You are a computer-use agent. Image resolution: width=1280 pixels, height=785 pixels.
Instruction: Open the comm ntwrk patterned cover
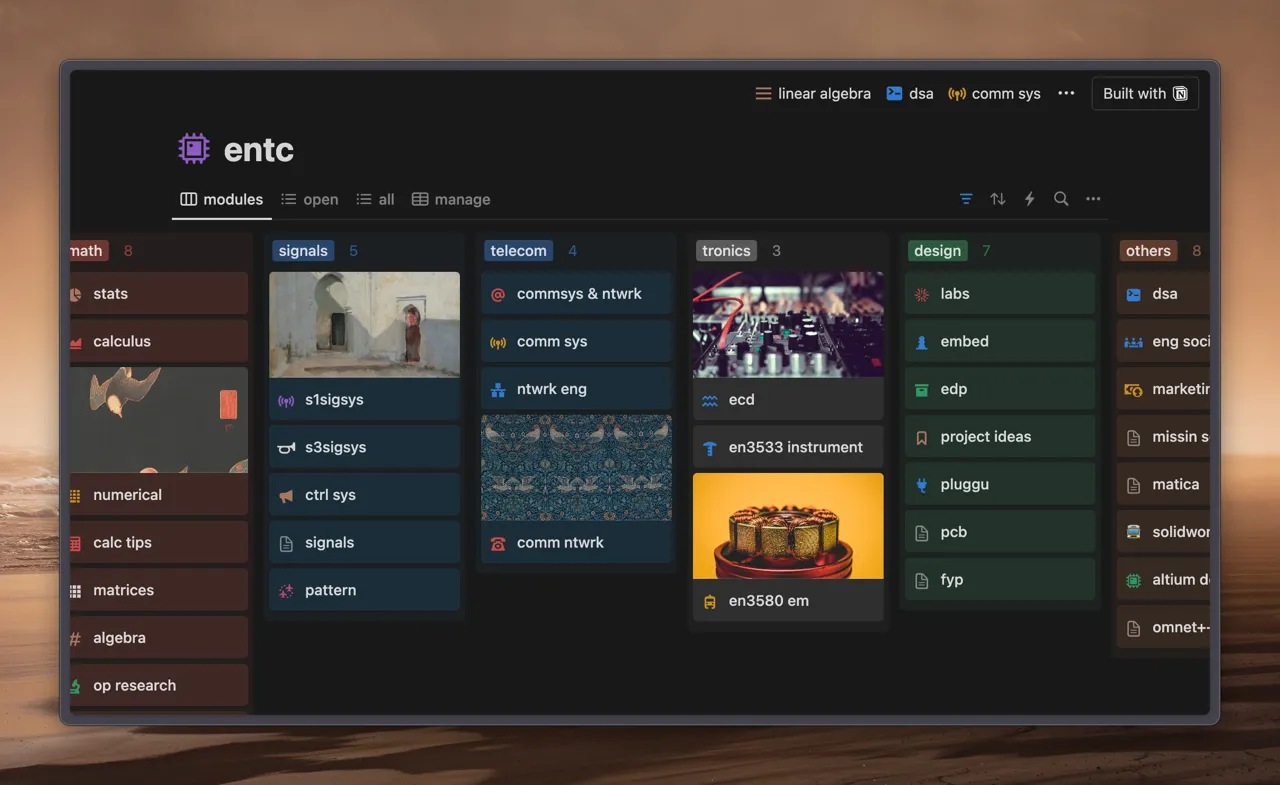pos(576,468)
